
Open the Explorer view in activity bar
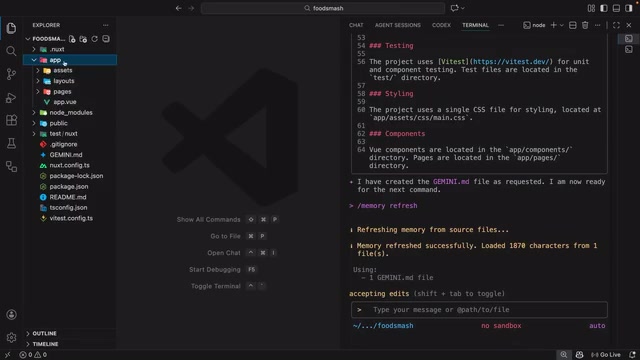point(11,28)
